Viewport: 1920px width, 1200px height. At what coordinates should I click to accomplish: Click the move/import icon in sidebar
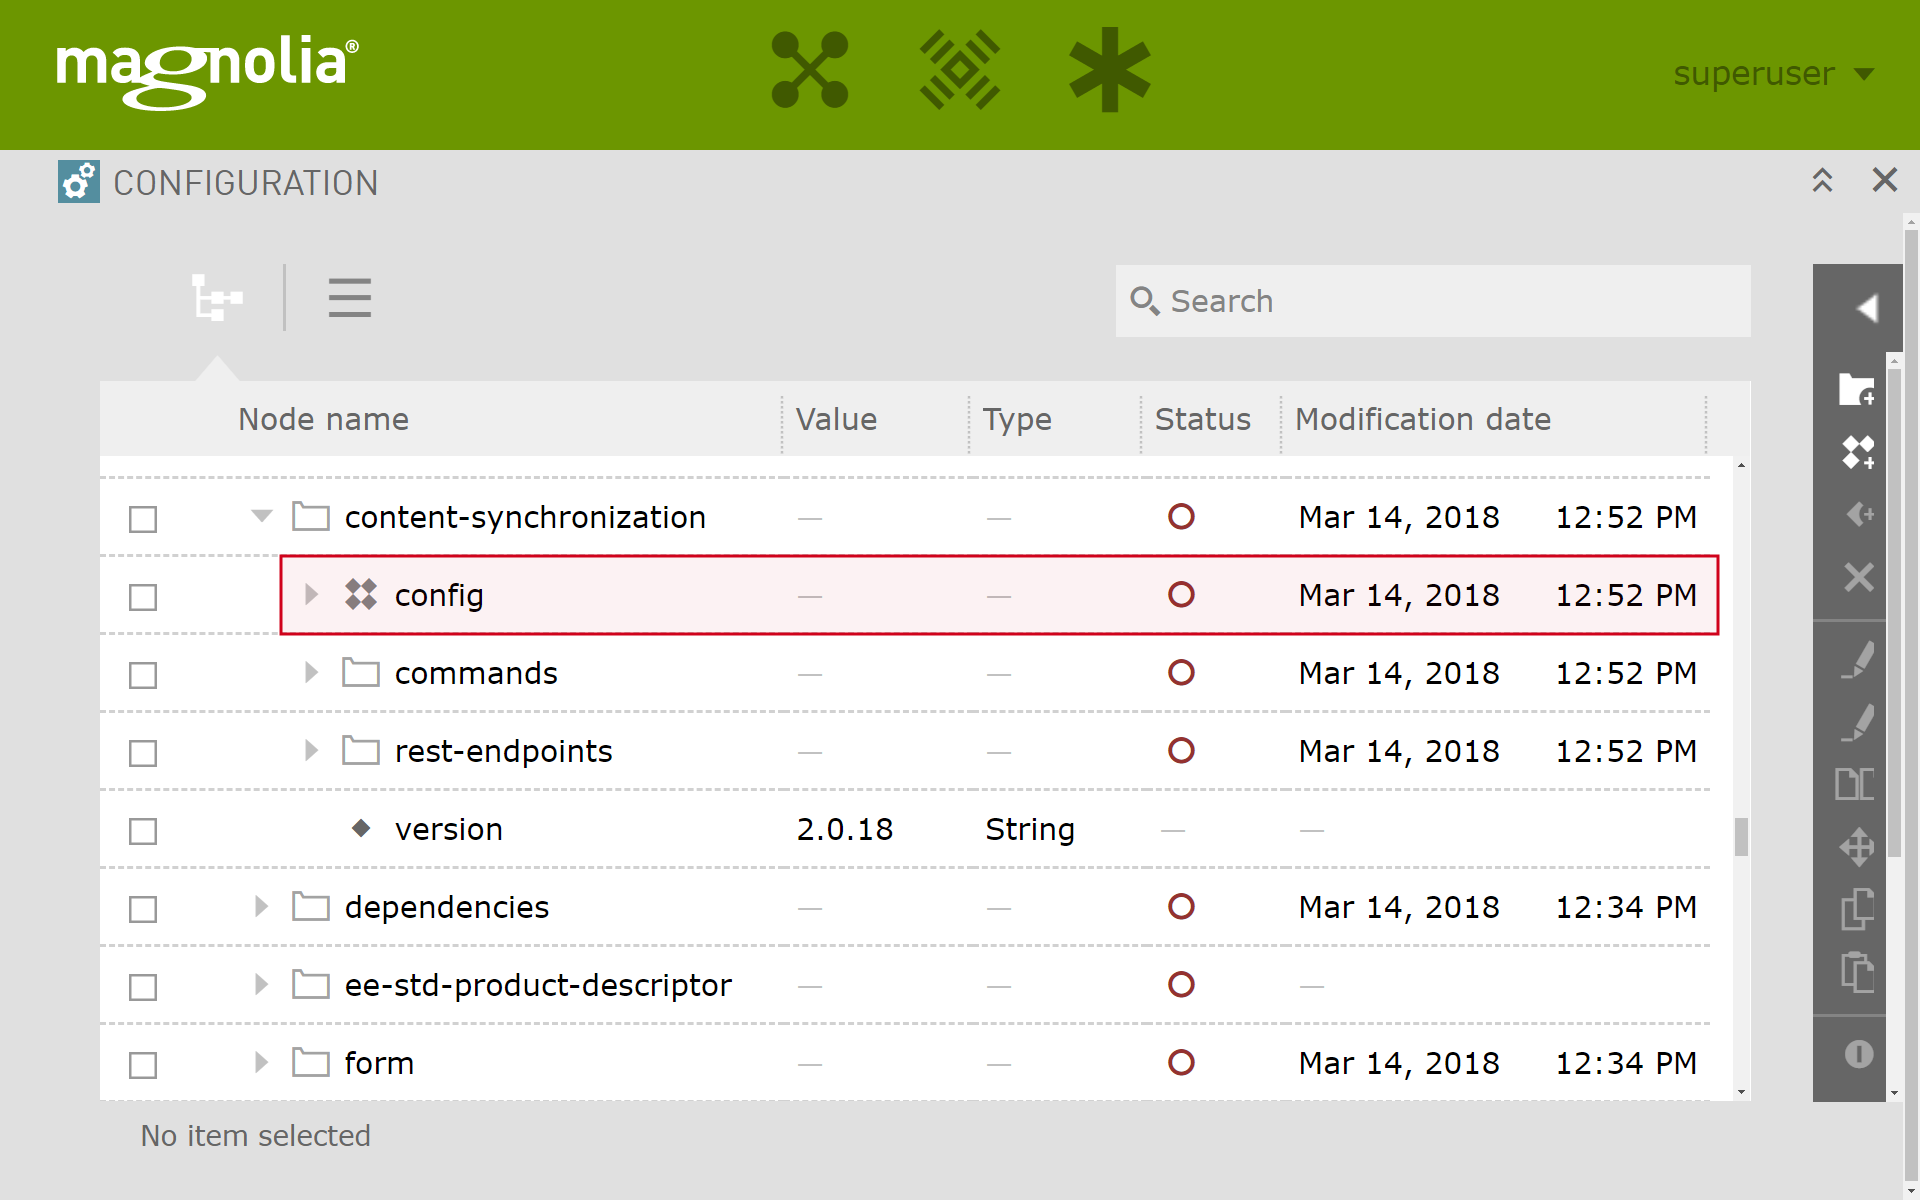pyautogui.click(x=1859, y=846)
